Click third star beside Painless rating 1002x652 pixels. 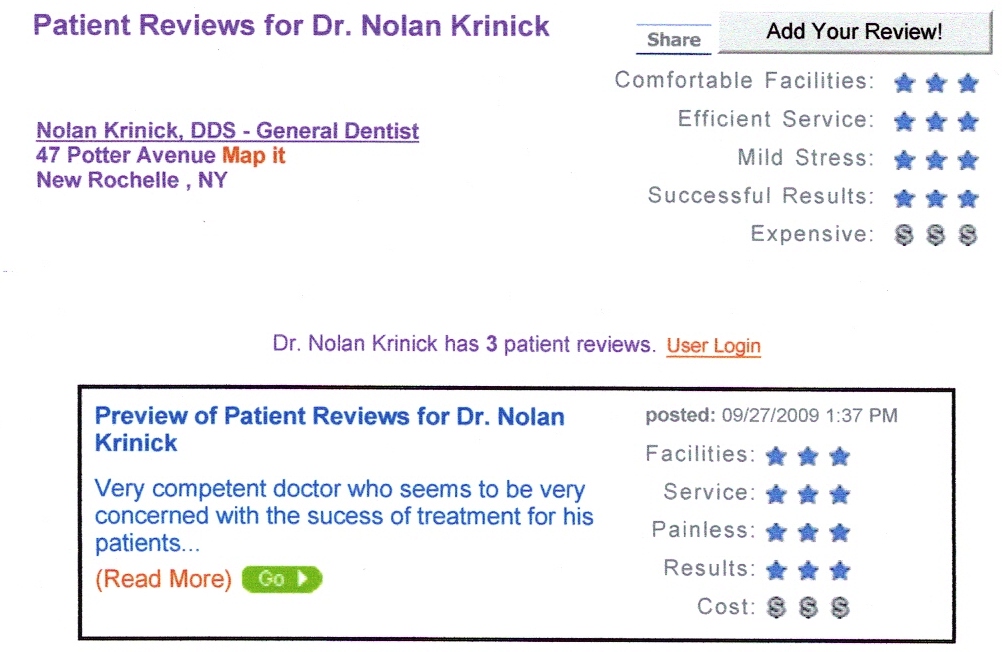coord(840,532)
